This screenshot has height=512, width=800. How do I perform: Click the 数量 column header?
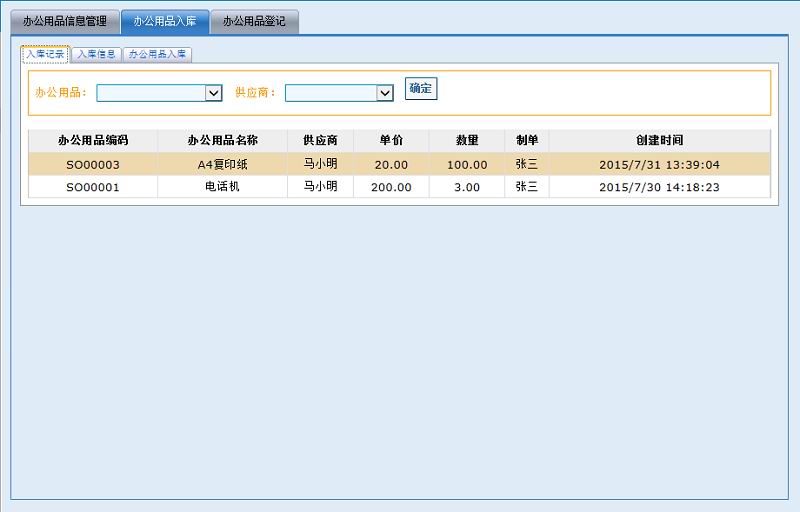(467, 140)
